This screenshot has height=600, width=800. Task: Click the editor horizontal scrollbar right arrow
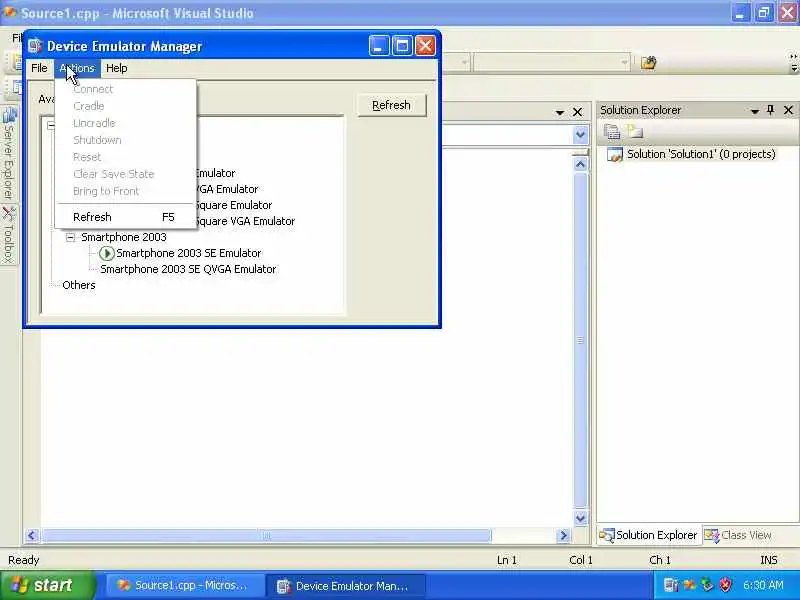[563, 535]
